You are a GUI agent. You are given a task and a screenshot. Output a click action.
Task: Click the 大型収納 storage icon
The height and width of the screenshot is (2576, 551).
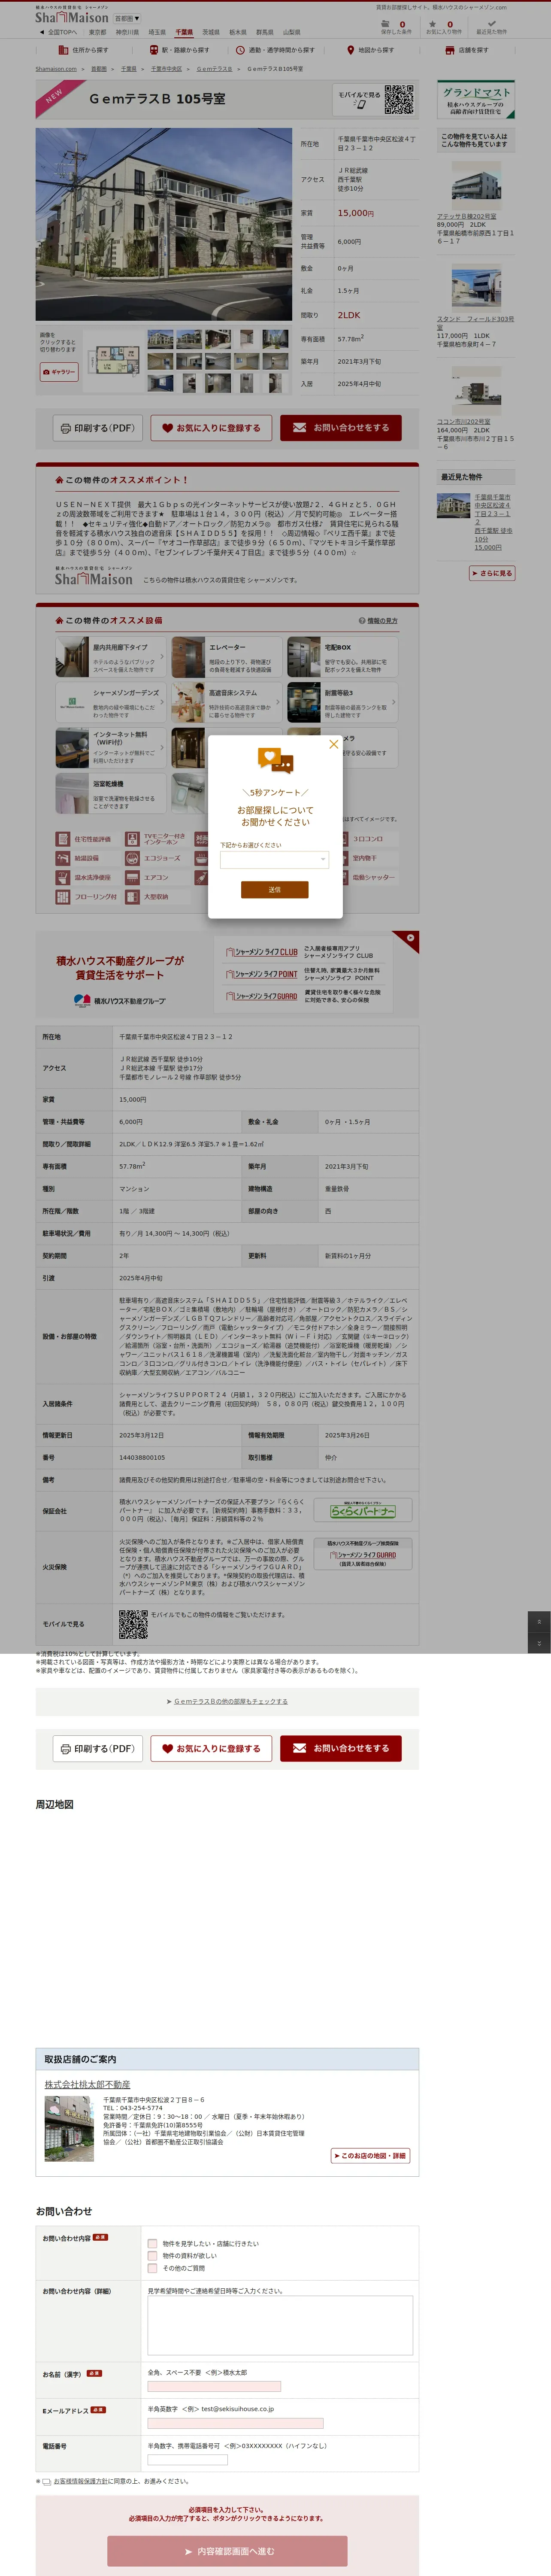tap(132, 897)
